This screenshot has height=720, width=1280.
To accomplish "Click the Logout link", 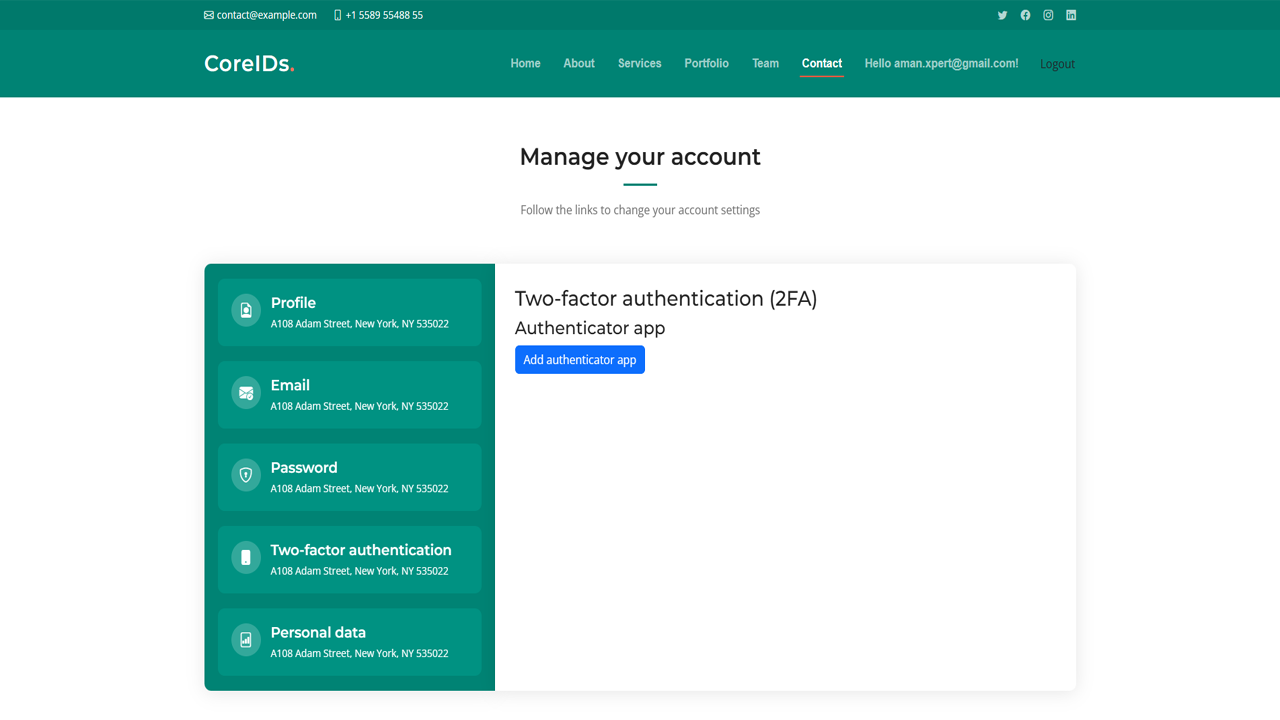I will (x=1057, y=64).
